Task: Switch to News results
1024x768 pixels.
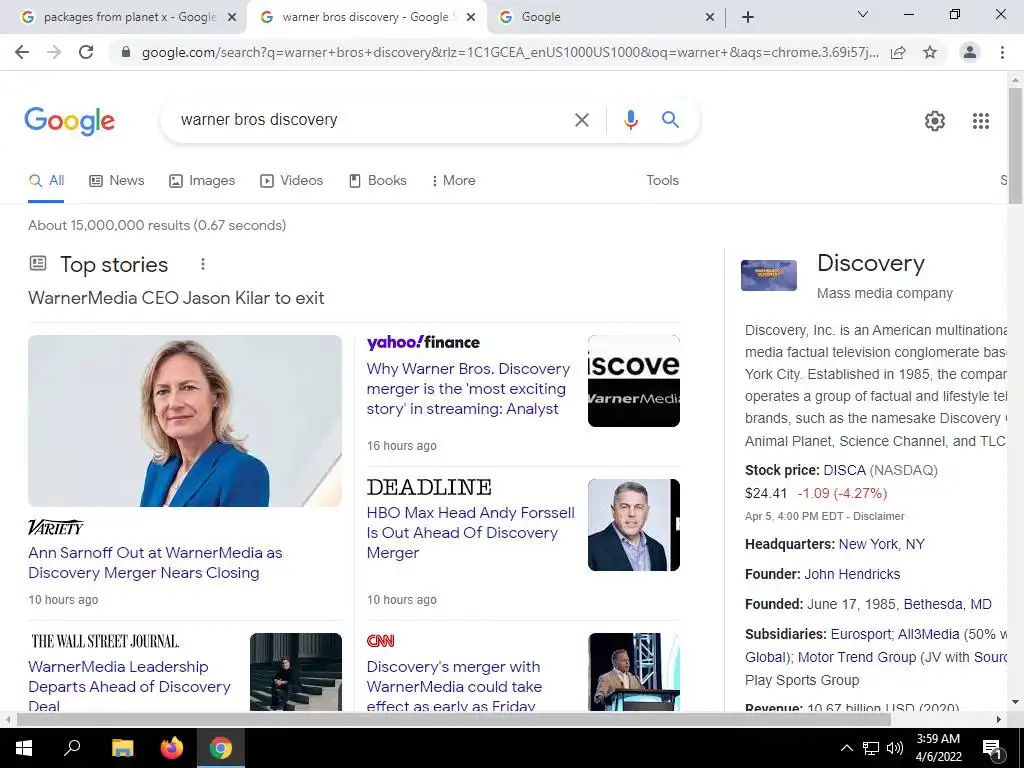Action: click(117, 180)
